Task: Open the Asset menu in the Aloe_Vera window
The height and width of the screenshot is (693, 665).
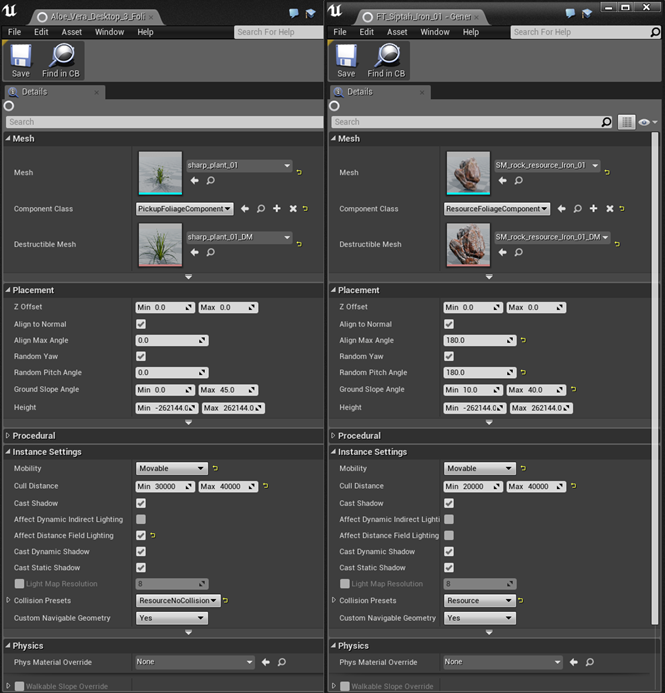Action: [x=71, y=32]
